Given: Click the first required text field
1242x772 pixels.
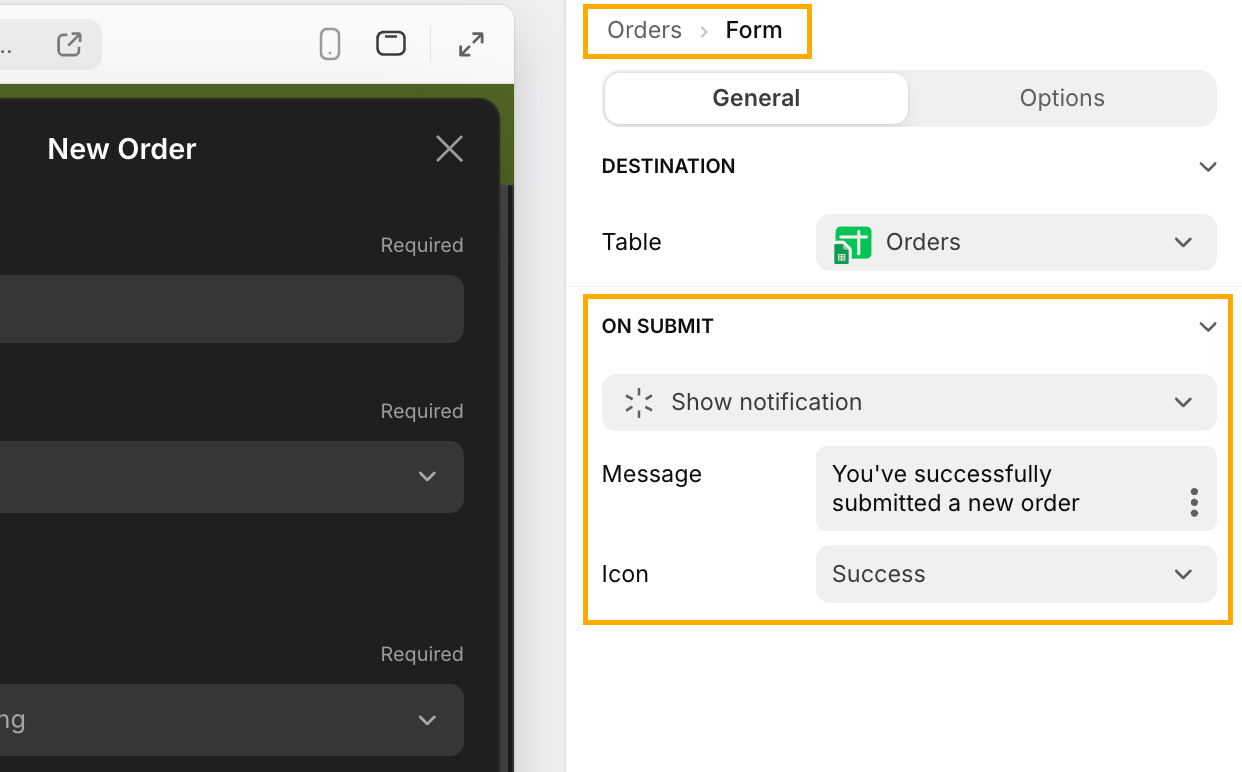Looking at the screenshot, I should coord(232,309).
